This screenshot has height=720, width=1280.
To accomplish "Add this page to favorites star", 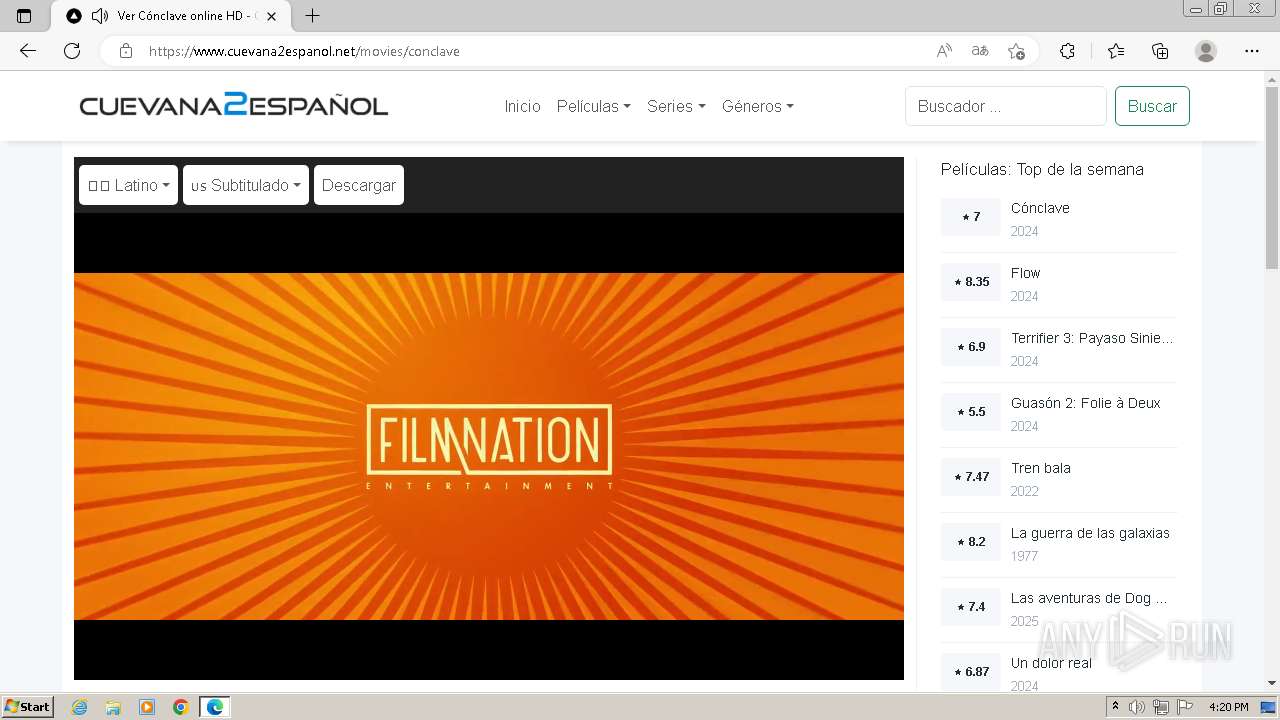I will (x=1016, y=51).
